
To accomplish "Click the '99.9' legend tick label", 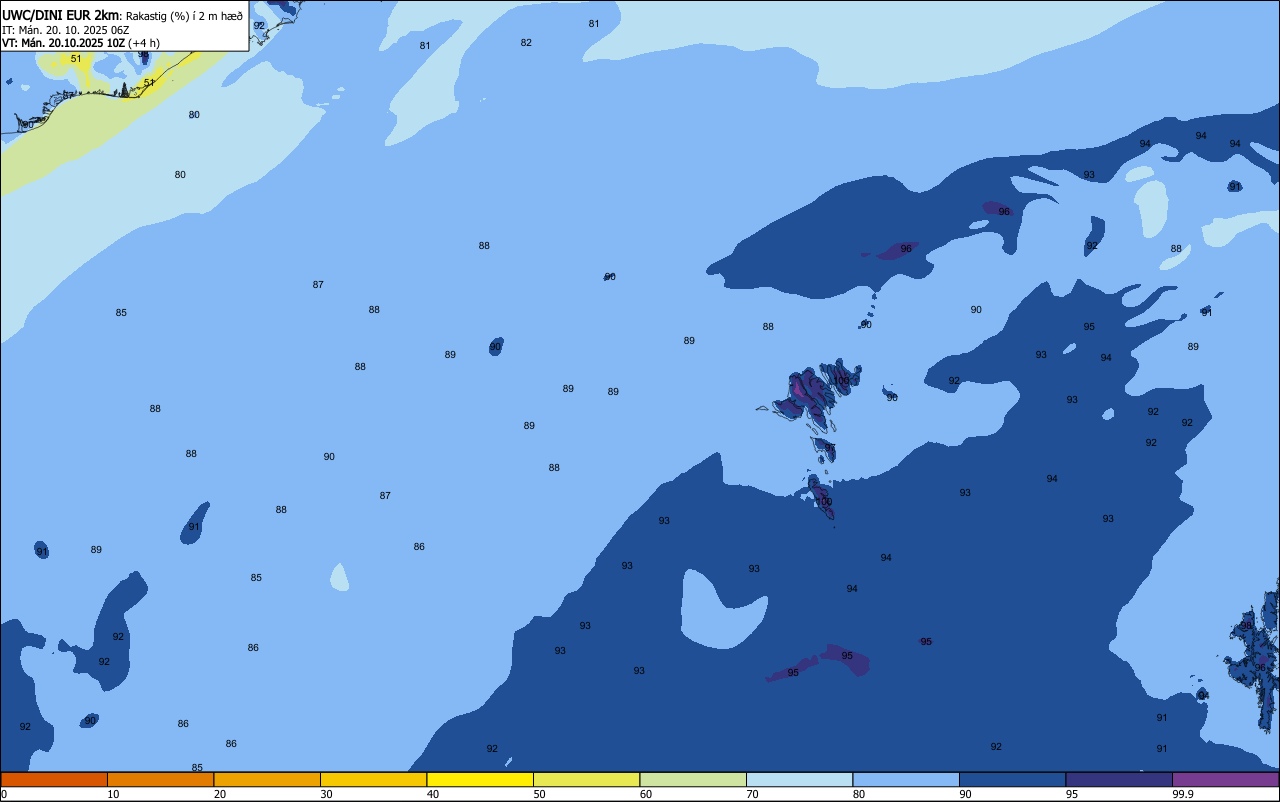I will coord(1184,794).
